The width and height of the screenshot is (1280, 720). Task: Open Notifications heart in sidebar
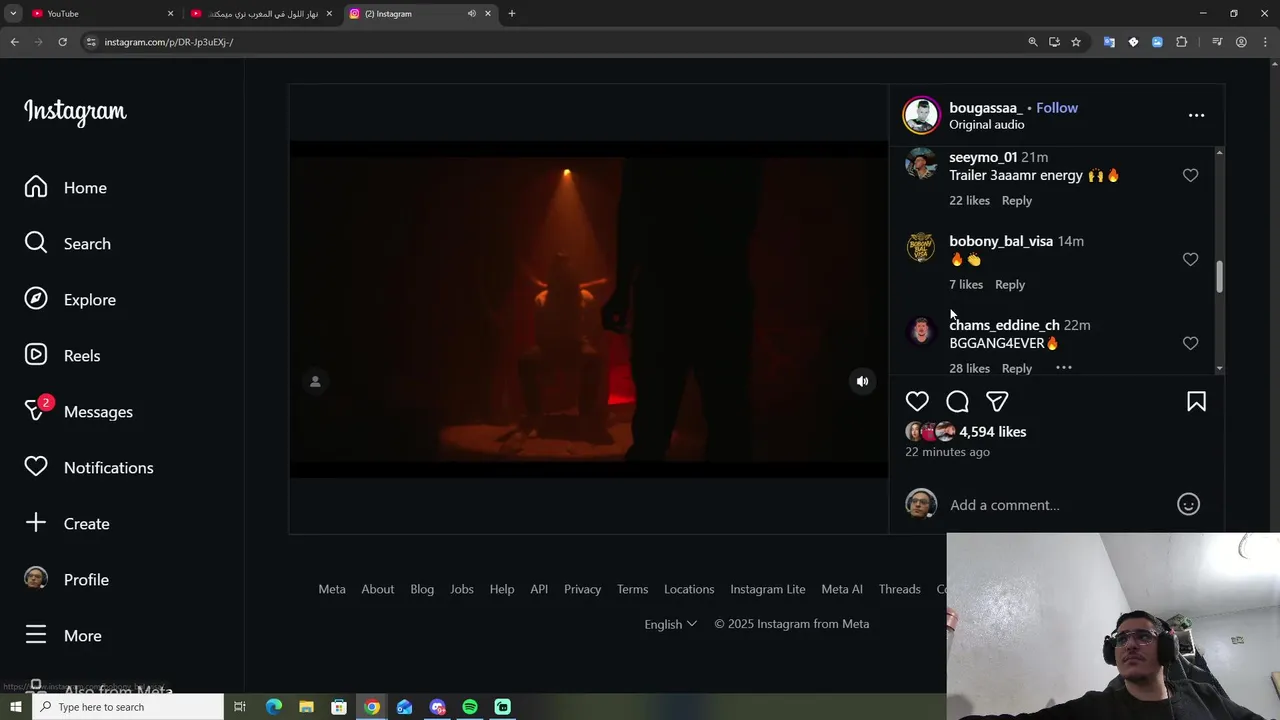pos(89,468)
